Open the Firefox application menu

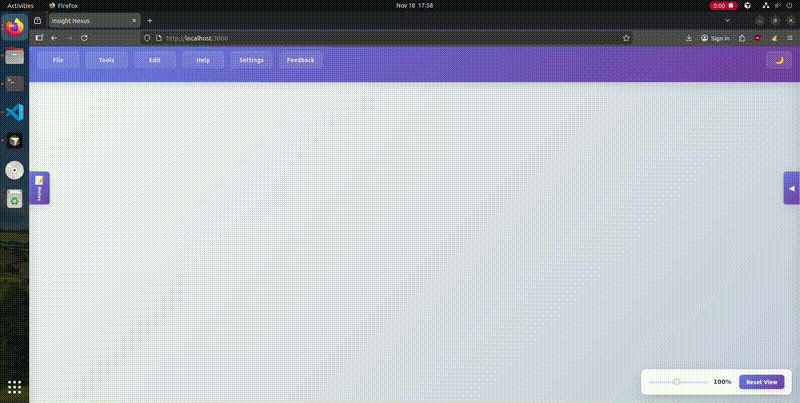click(x=790, y=38)
